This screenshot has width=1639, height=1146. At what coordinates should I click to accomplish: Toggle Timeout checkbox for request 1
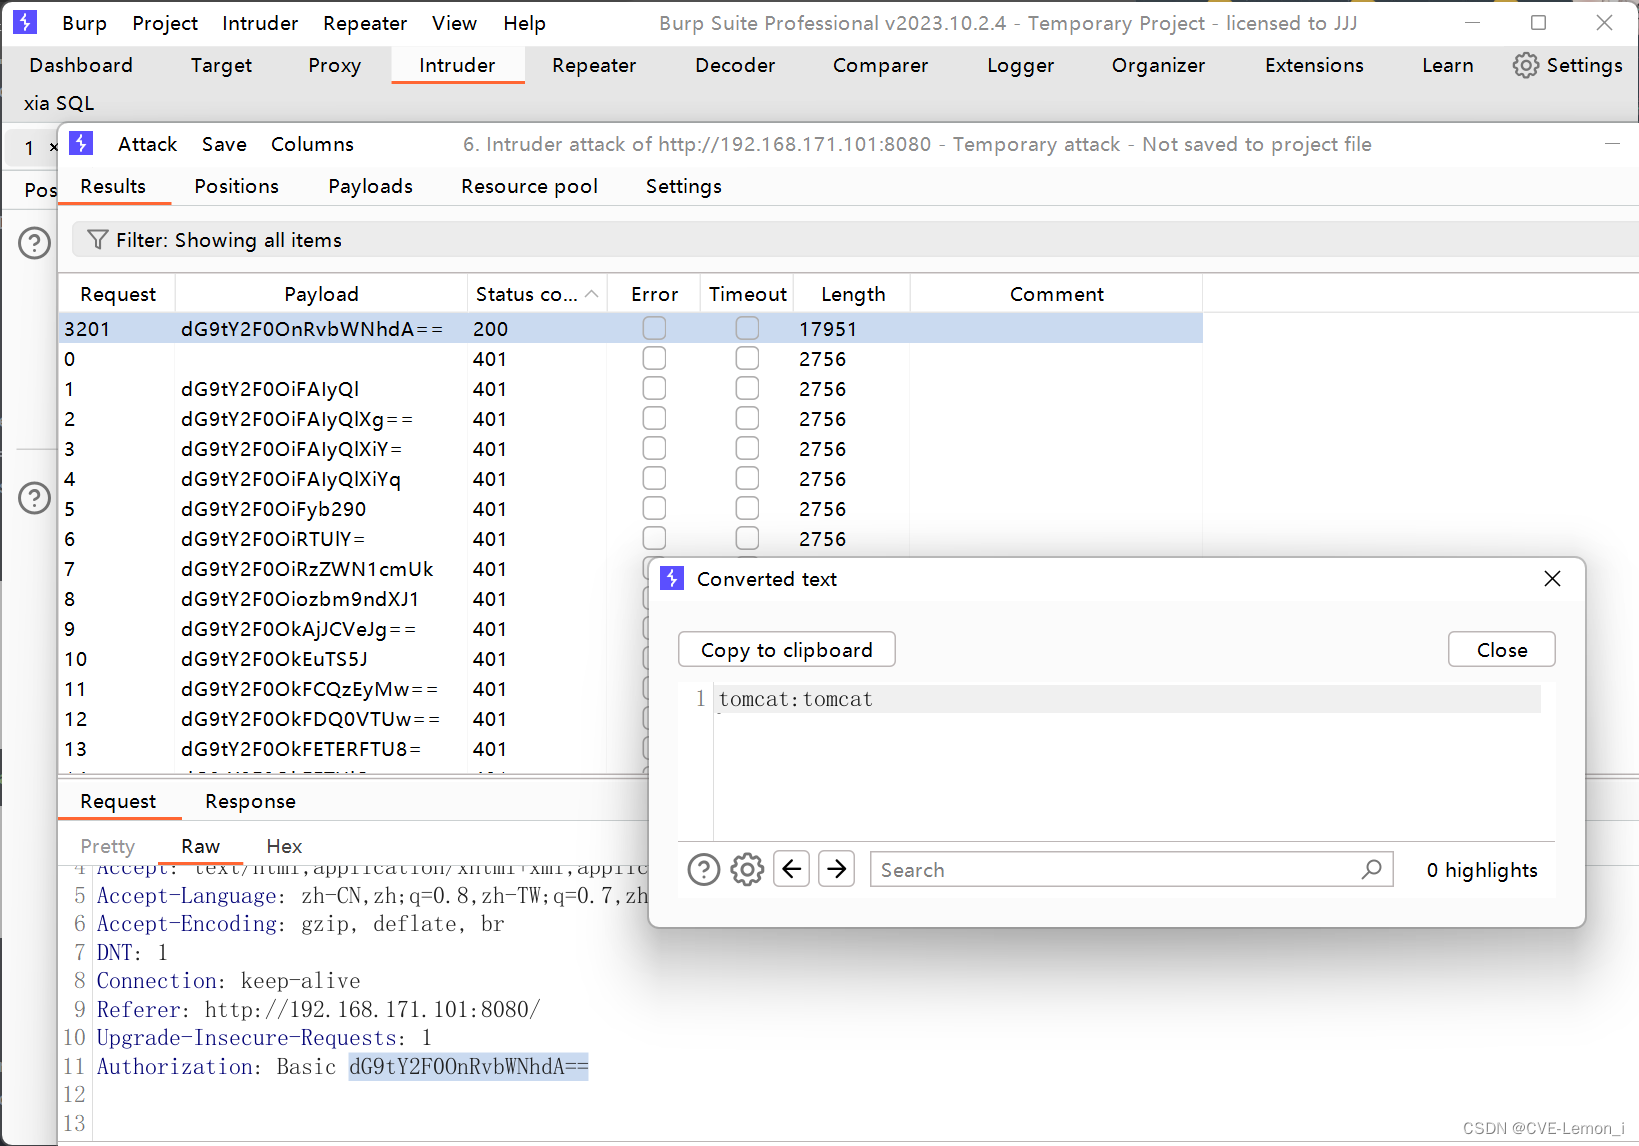[x=747, y=388]
